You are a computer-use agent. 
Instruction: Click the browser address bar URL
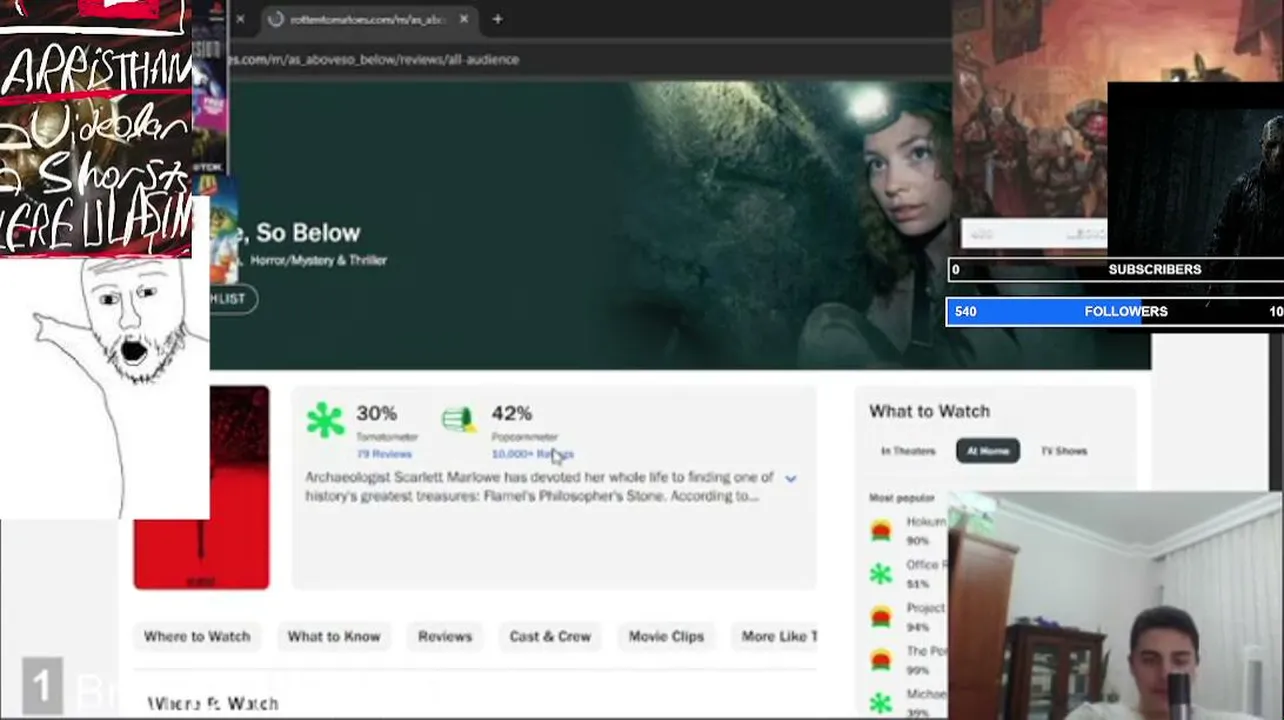pos(373,59)
